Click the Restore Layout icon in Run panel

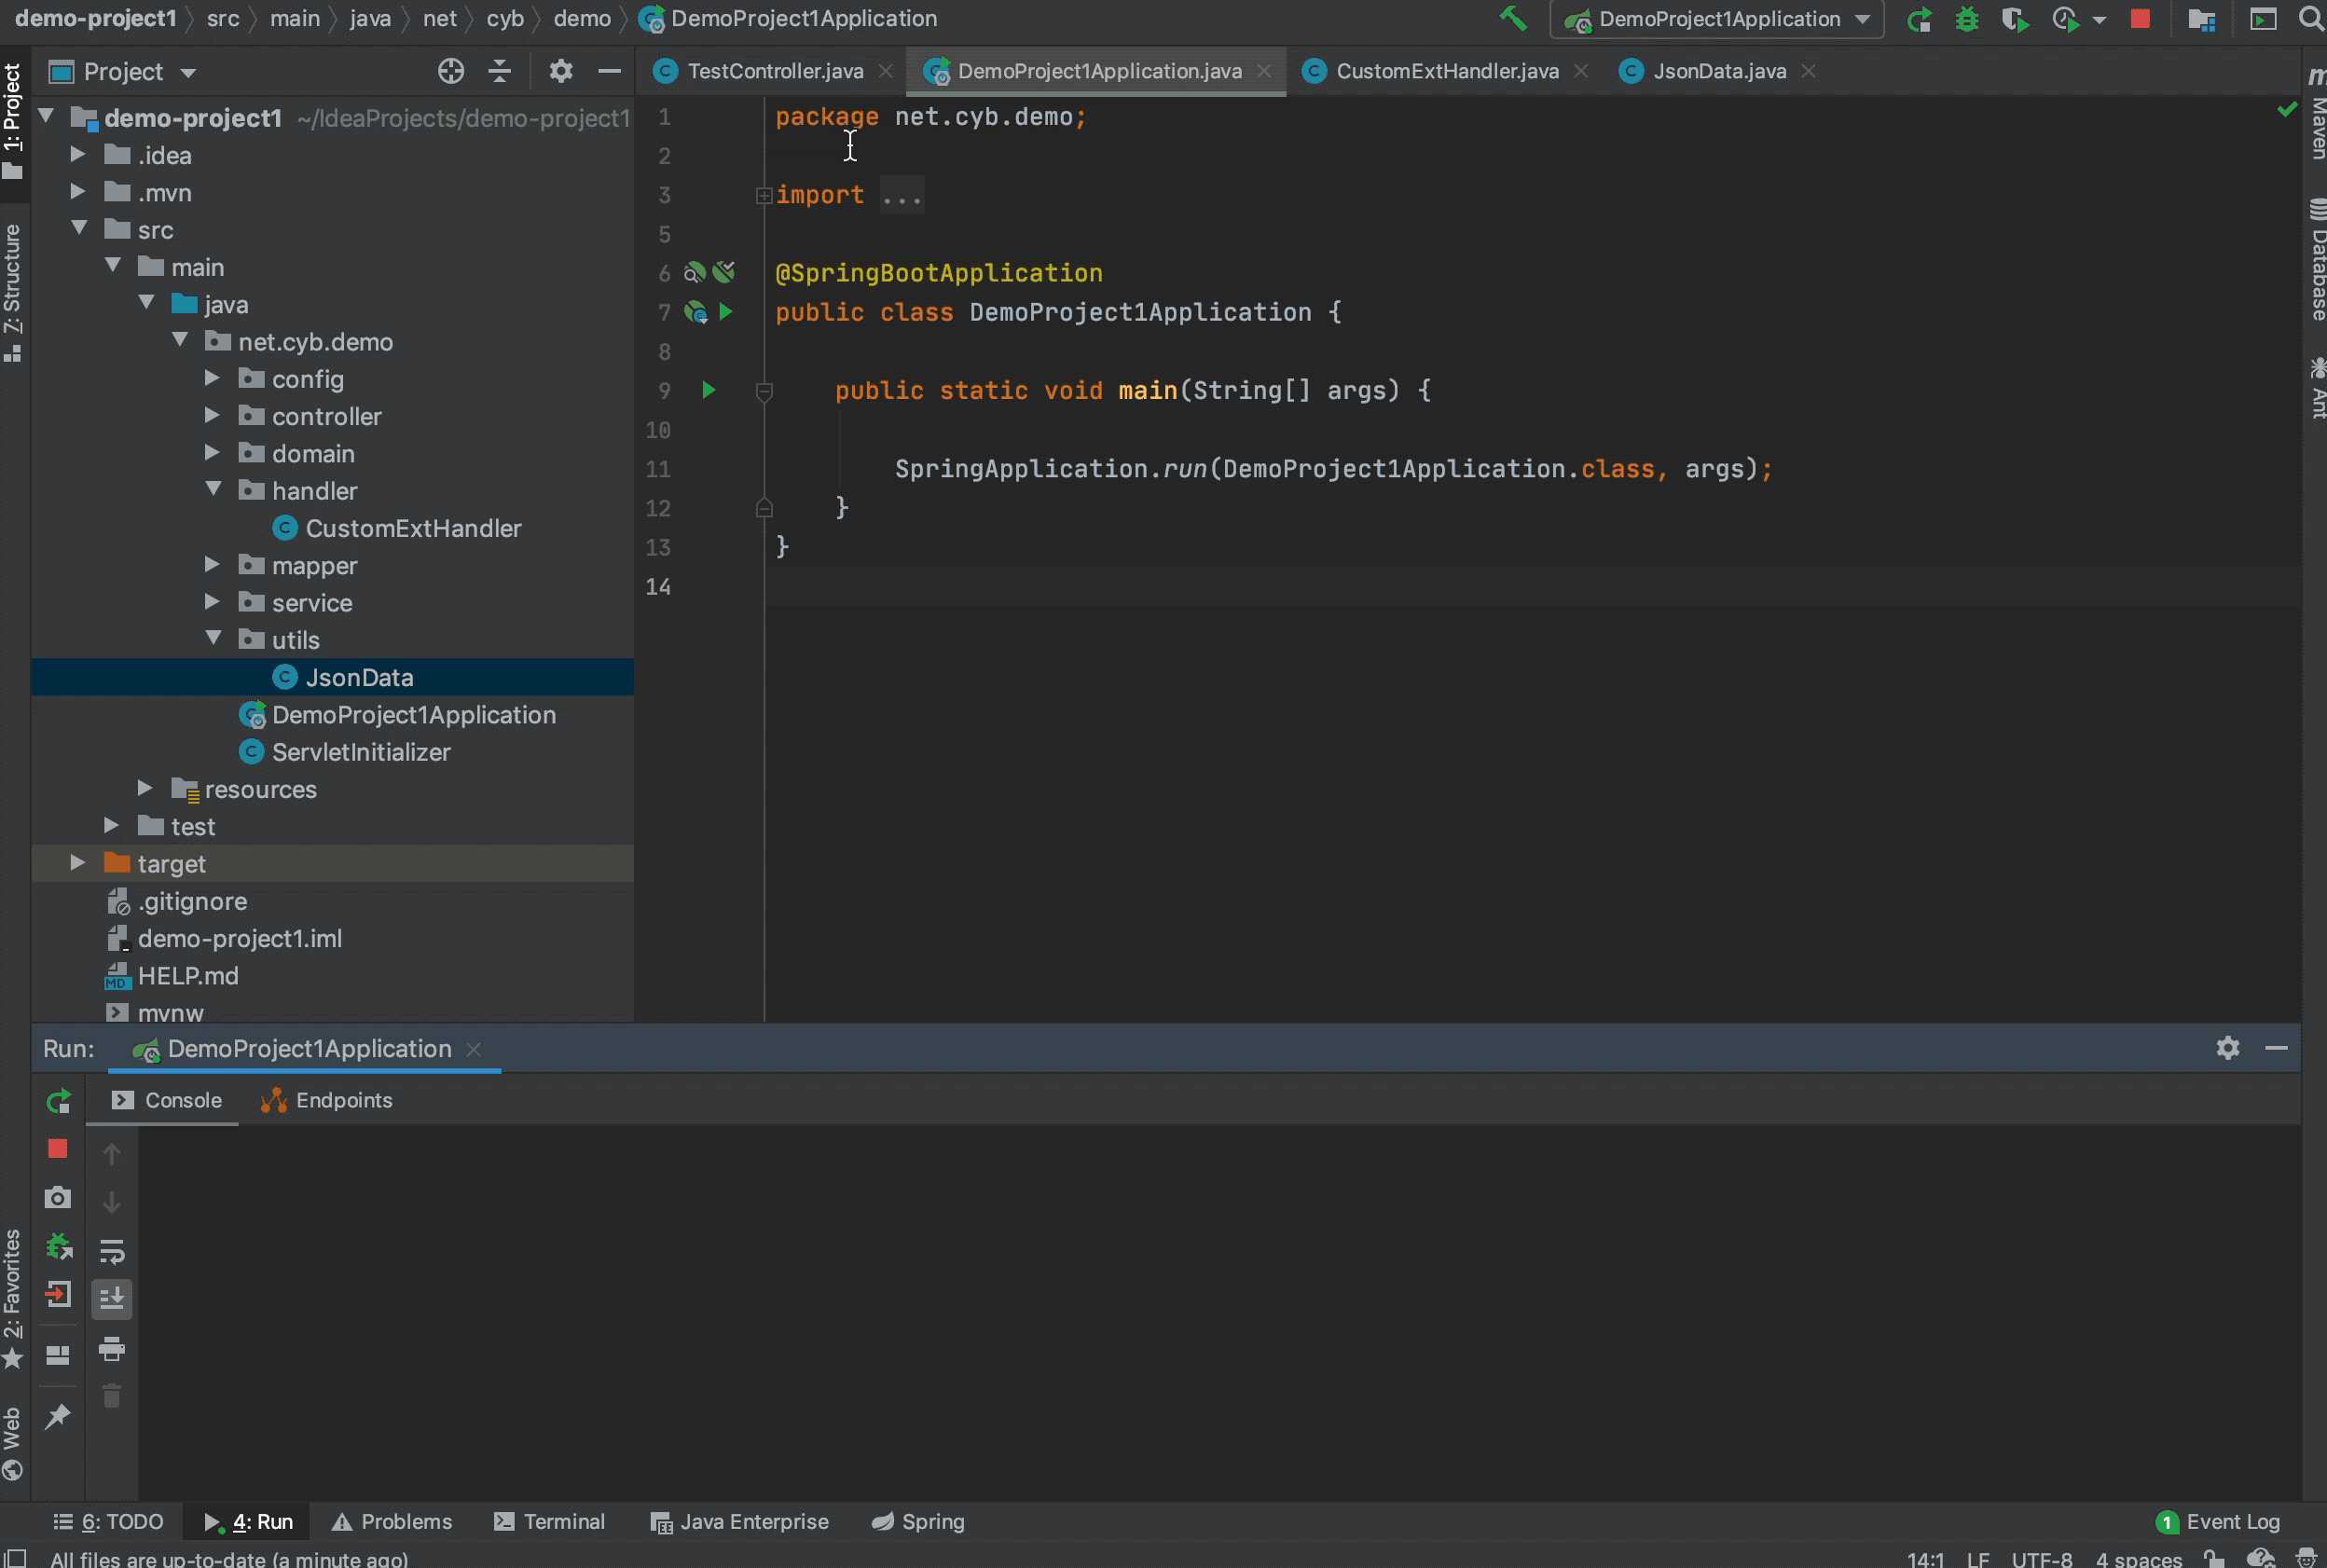58,1355
